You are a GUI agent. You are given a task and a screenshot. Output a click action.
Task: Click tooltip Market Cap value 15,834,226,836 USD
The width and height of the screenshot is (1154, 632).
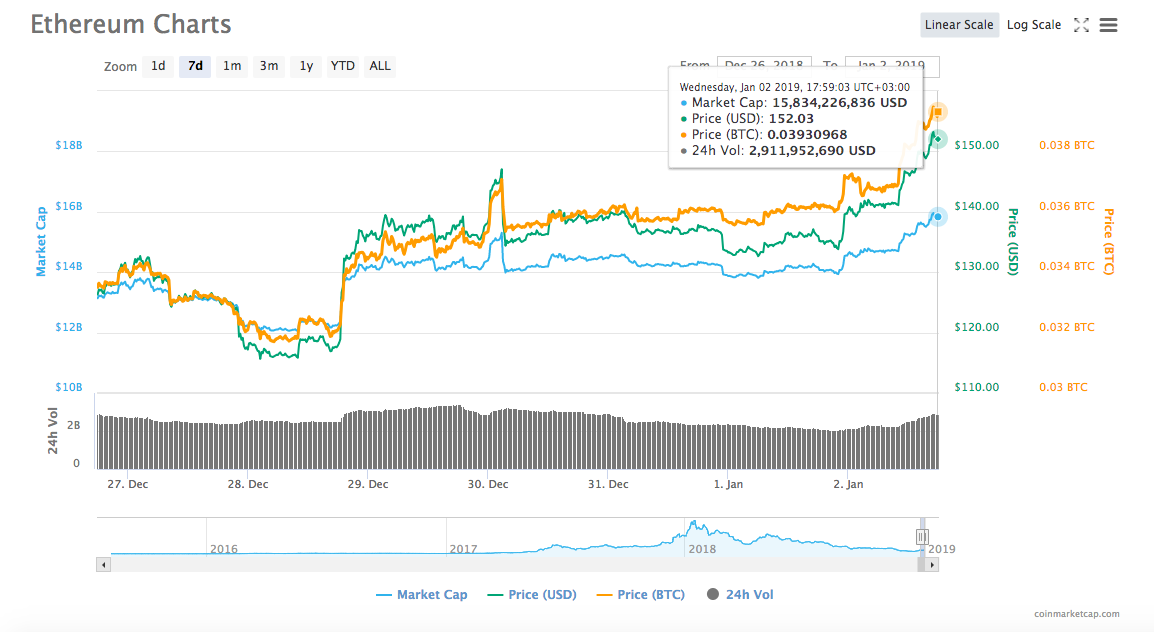[839, 103]
